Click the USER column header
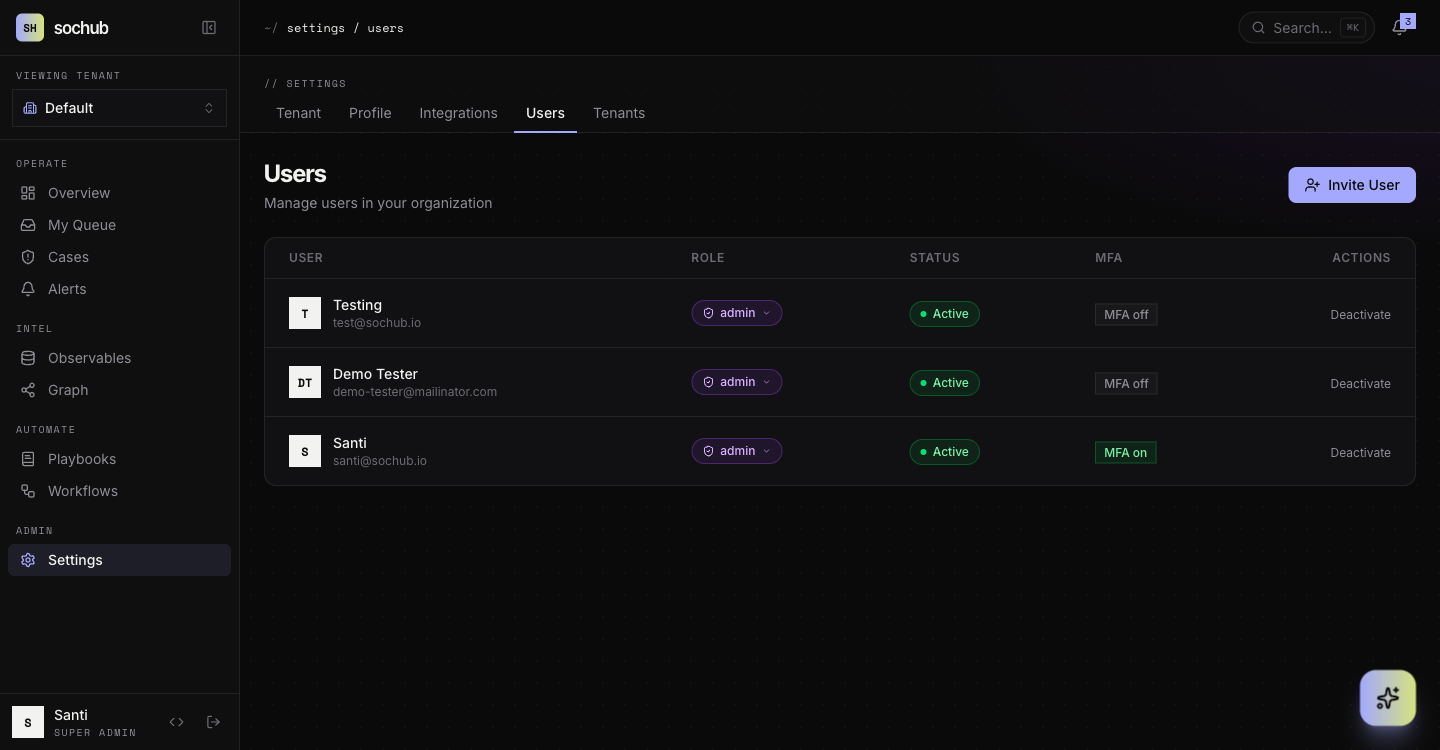The width and height of the screenshot is (1440, 750). [x=306, y=258]
